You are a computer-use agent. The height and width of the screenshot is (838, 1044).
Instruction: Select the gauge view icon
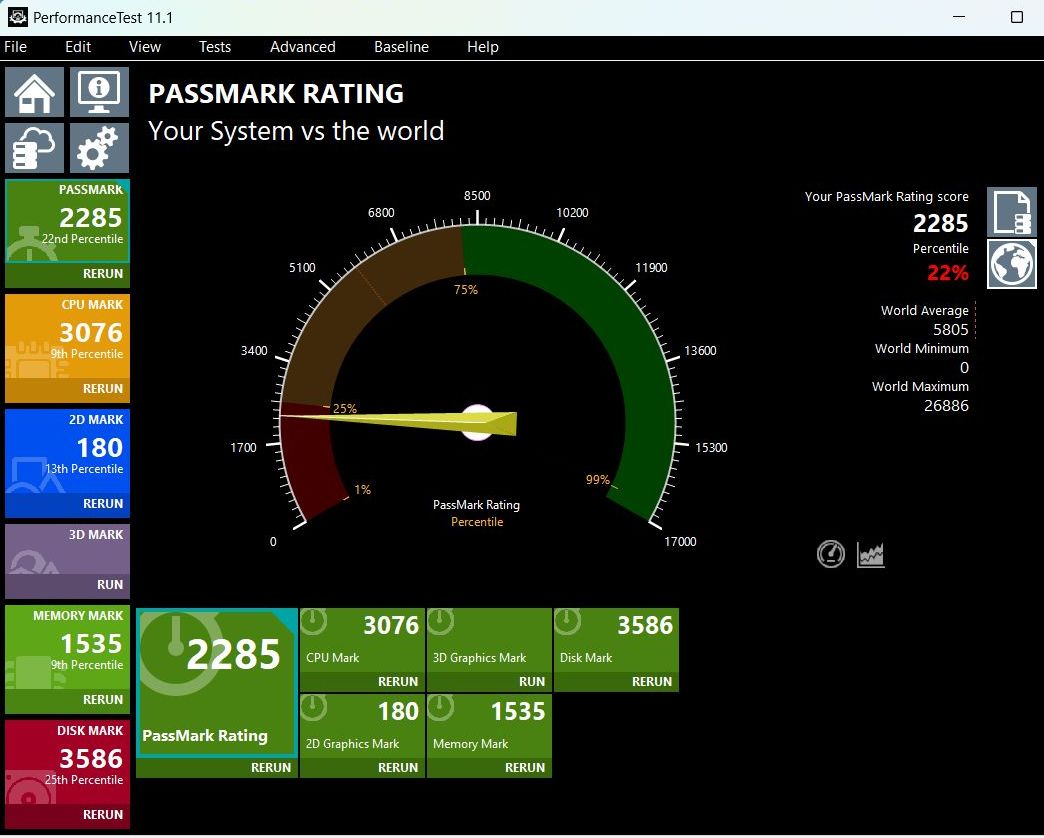831,554
